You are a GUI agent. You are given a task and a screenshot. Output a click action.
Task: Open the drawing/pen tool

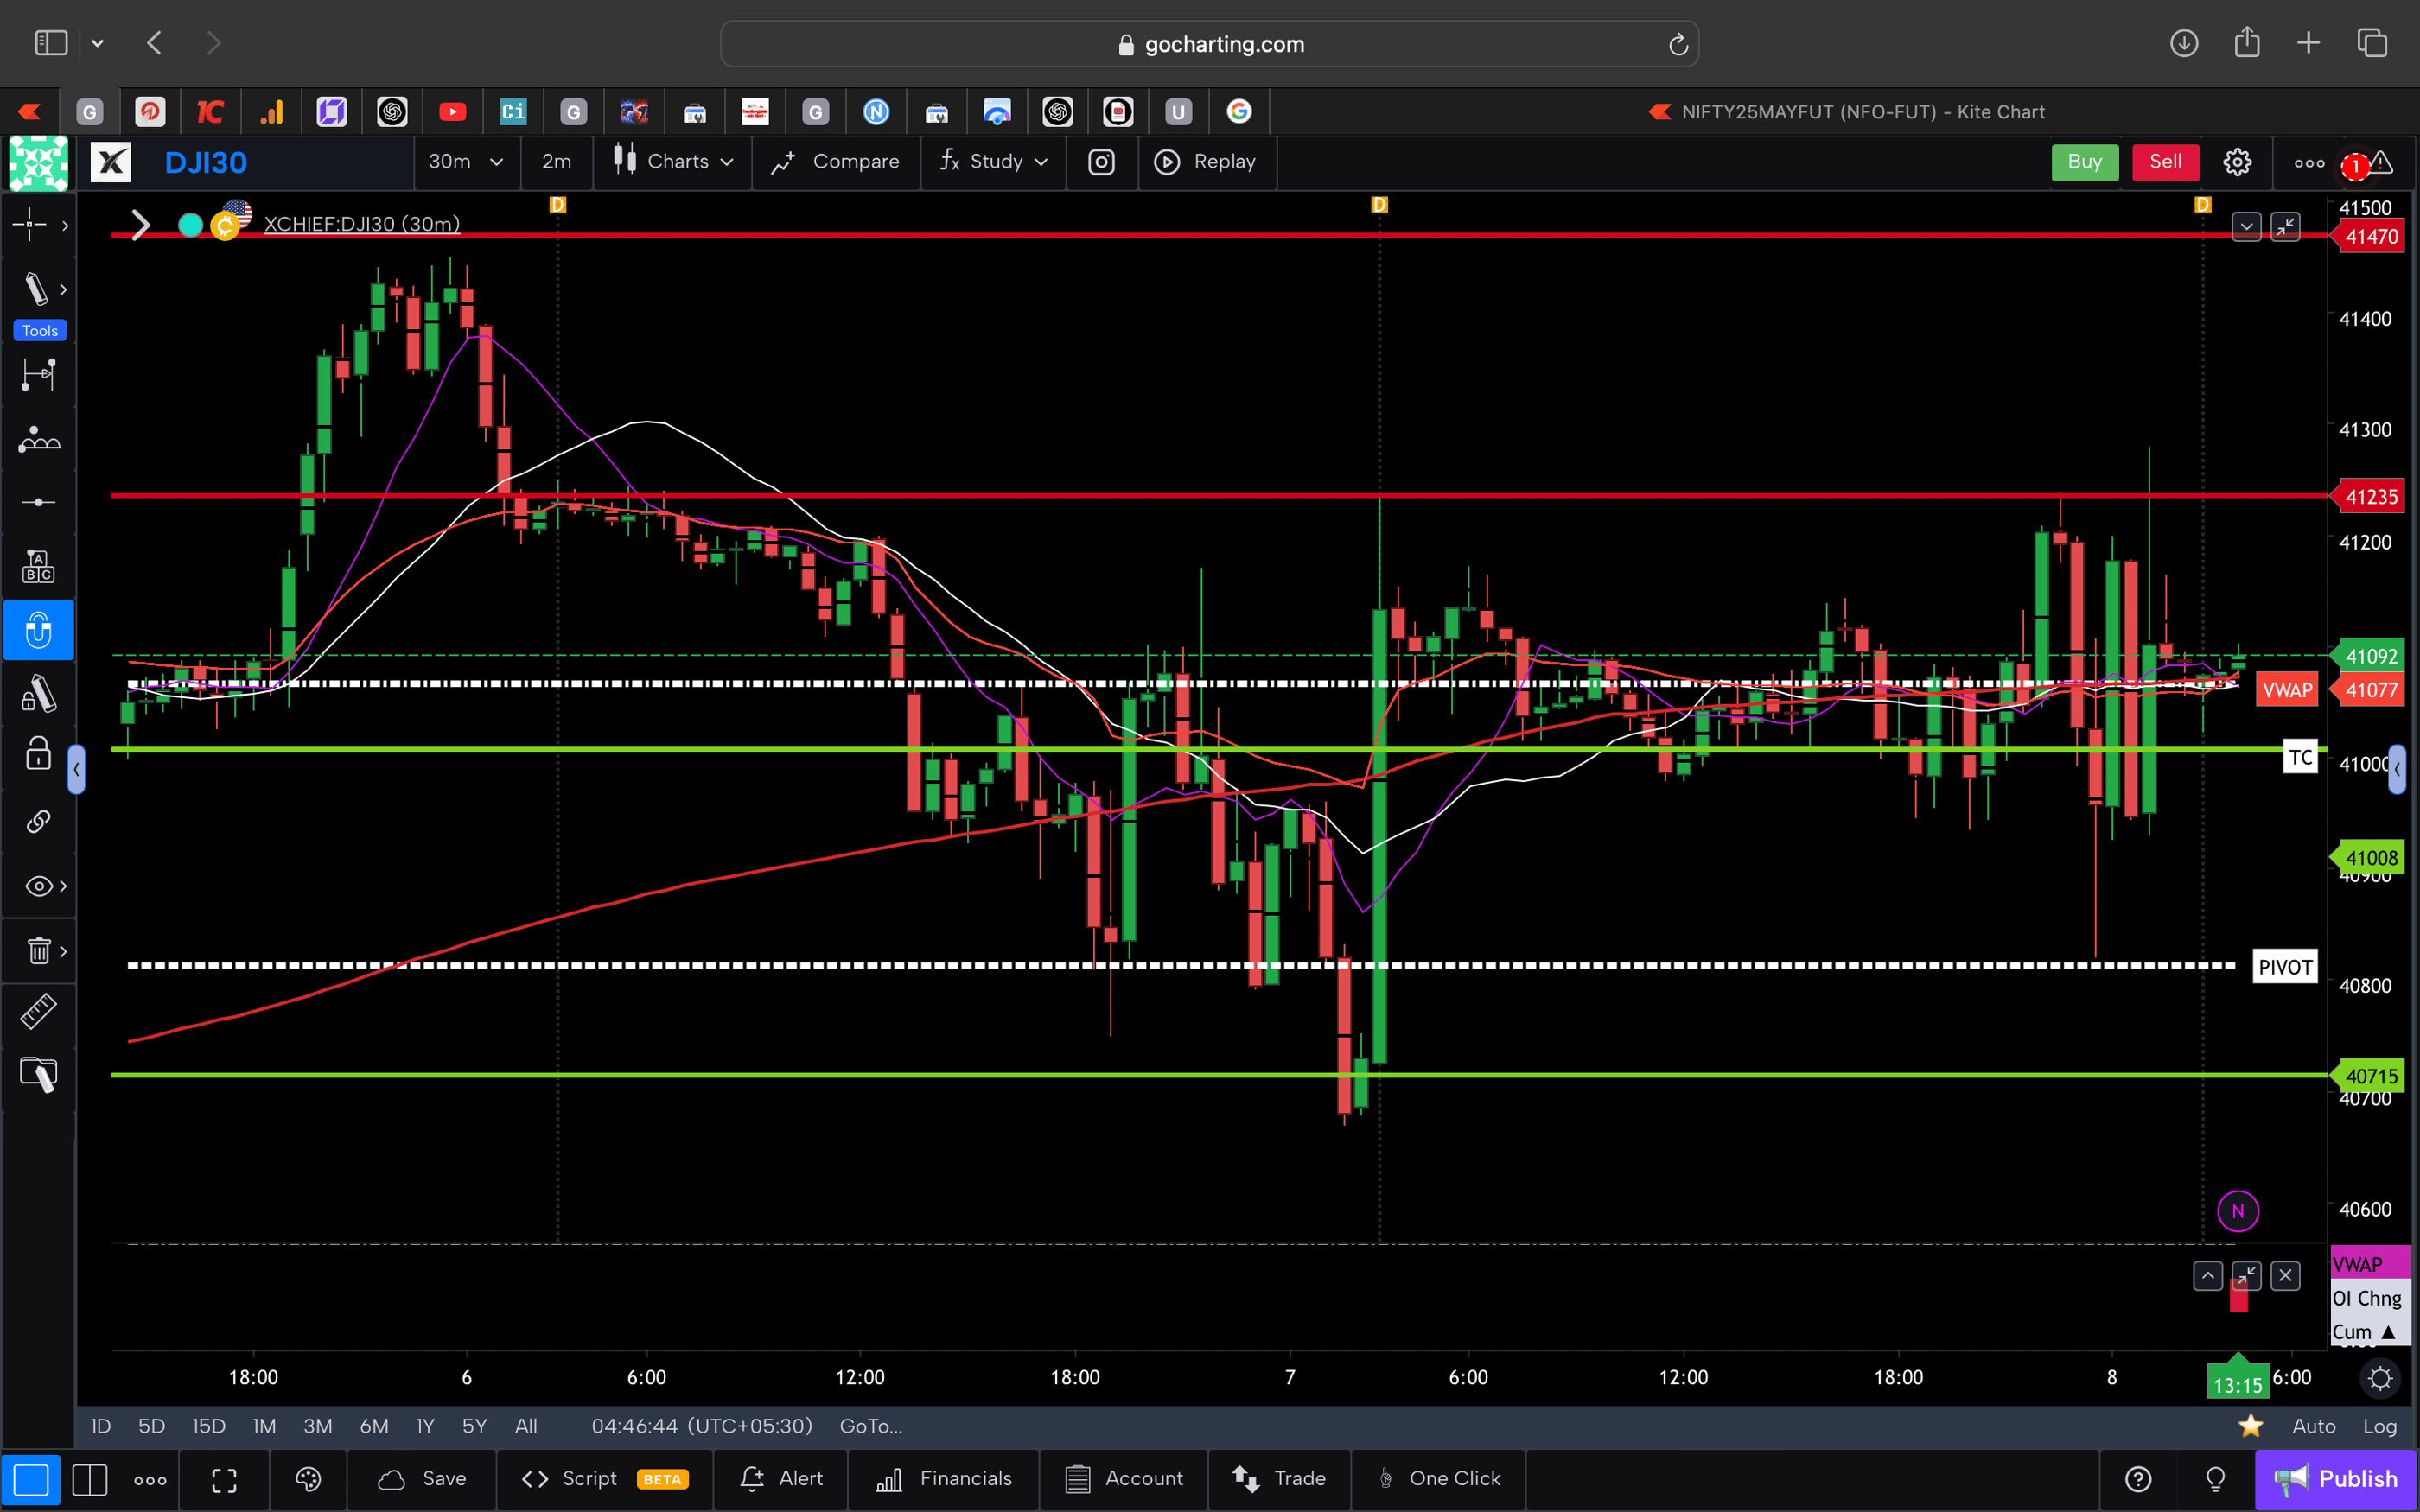(x=38, y=289)
